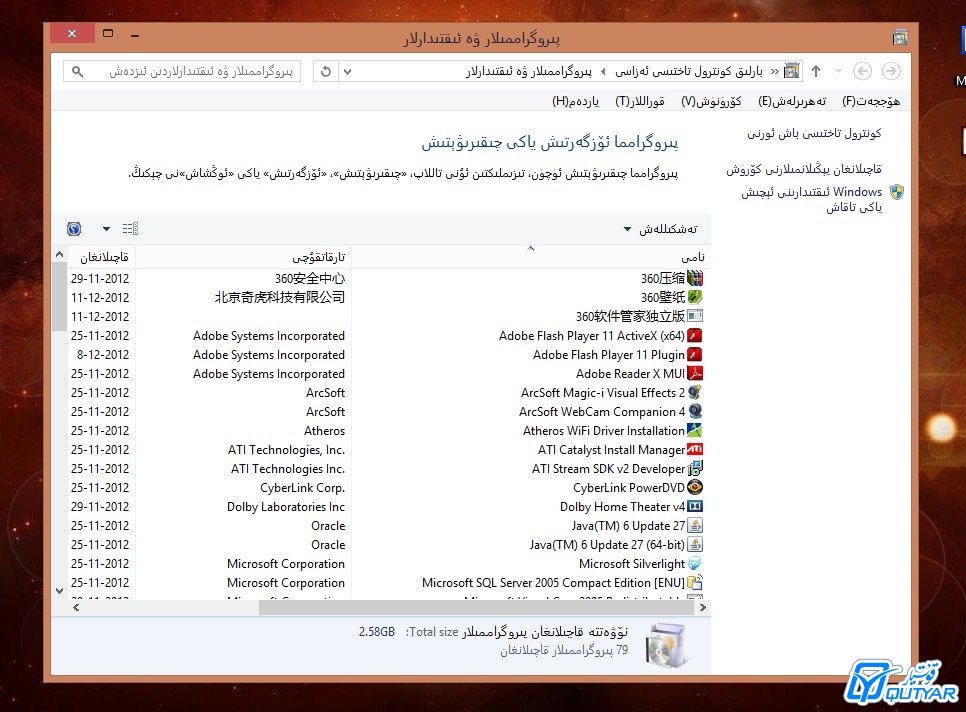Expand the view options dropdown arrow

click(x=106, y=229)
